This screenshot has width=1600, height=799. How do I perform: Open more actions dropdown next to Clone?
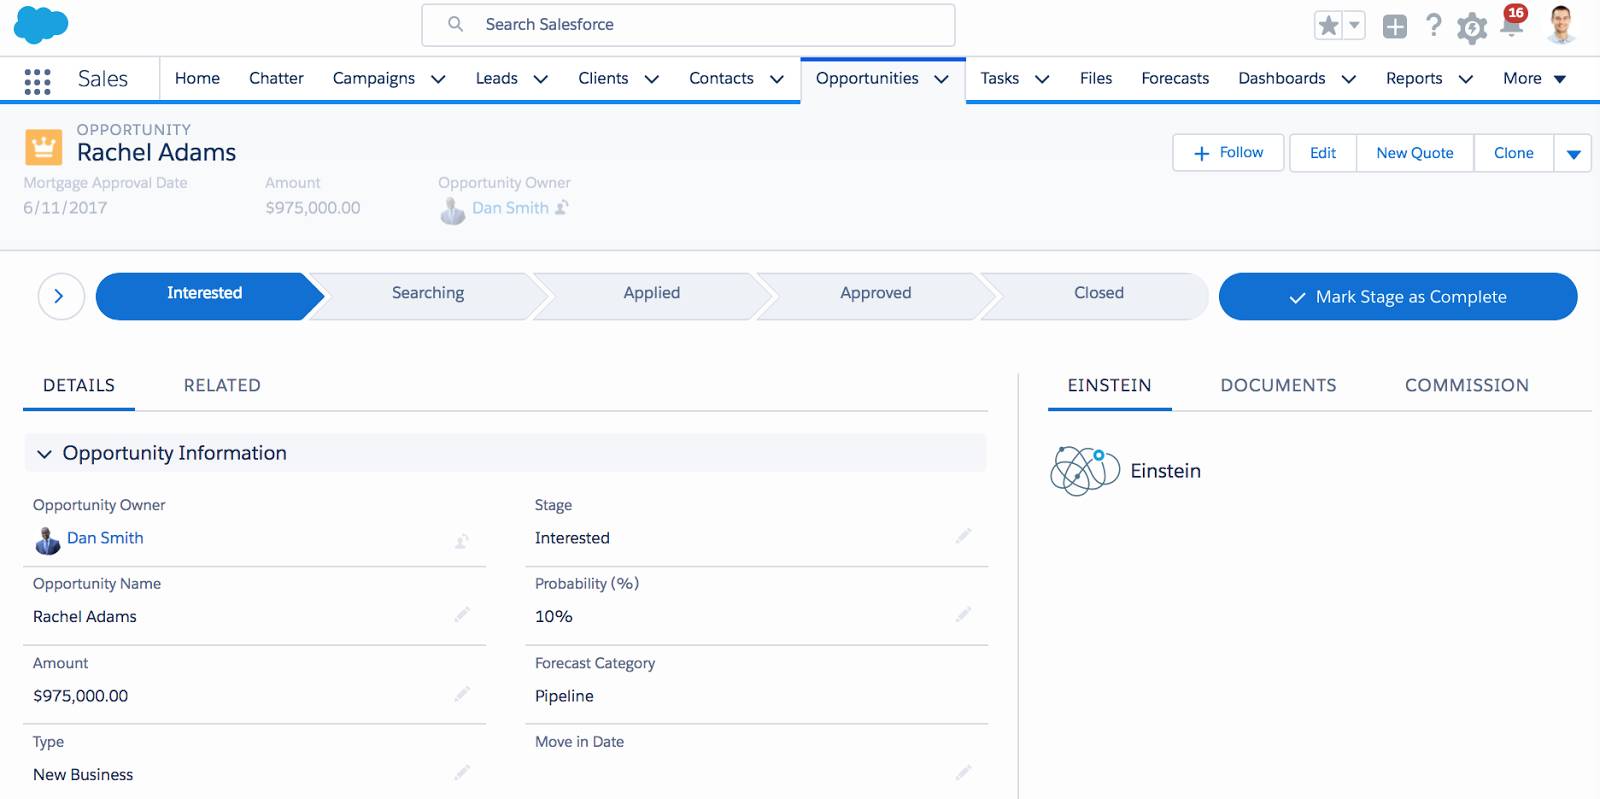coord(1573,154)
